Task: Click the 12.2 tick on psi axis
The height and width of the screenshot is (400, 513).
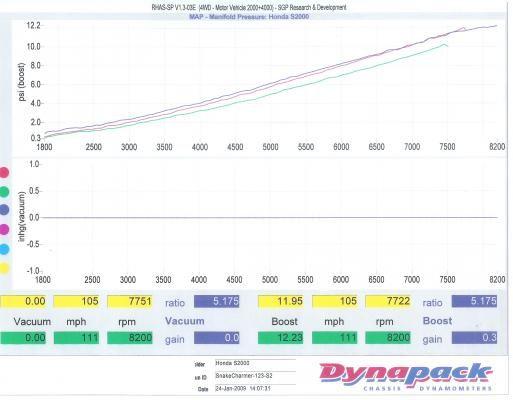Action: (x=33, y=25)
